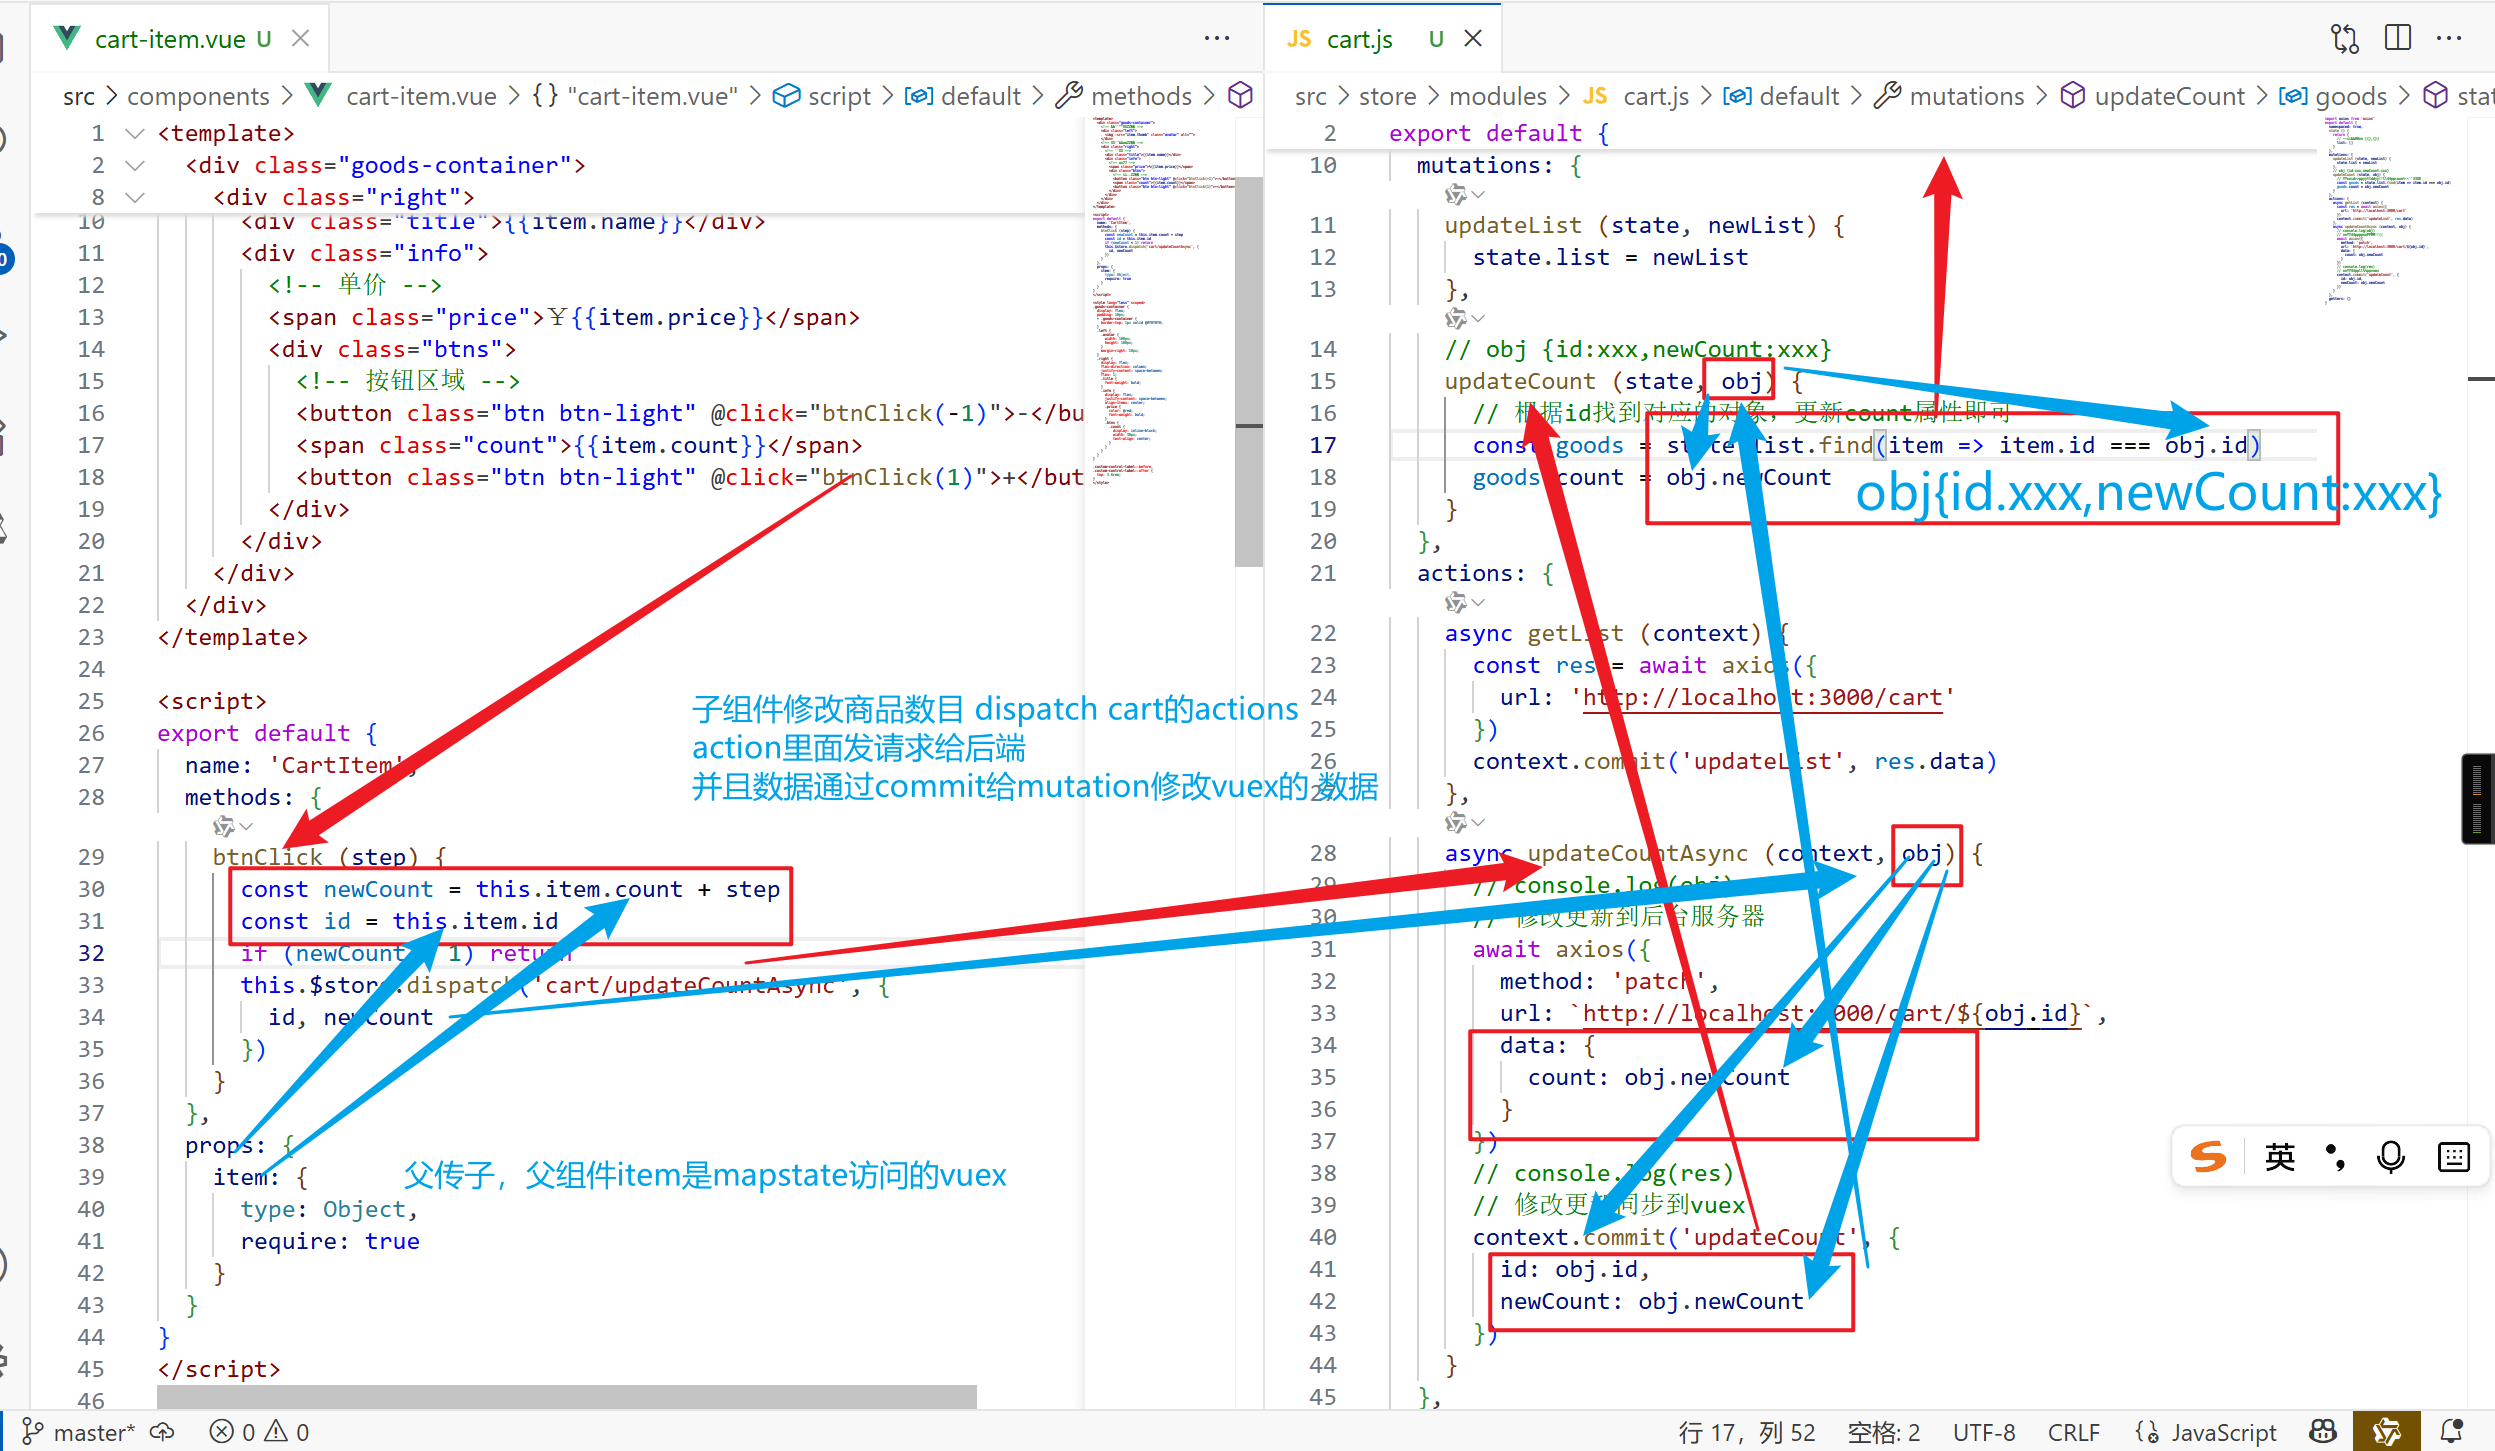Image resolution: width=2495 pixels, height=1451 pixels.
Task: Click the left editor vertical scrollbar thumb
Action: [x=1248, y=370]
